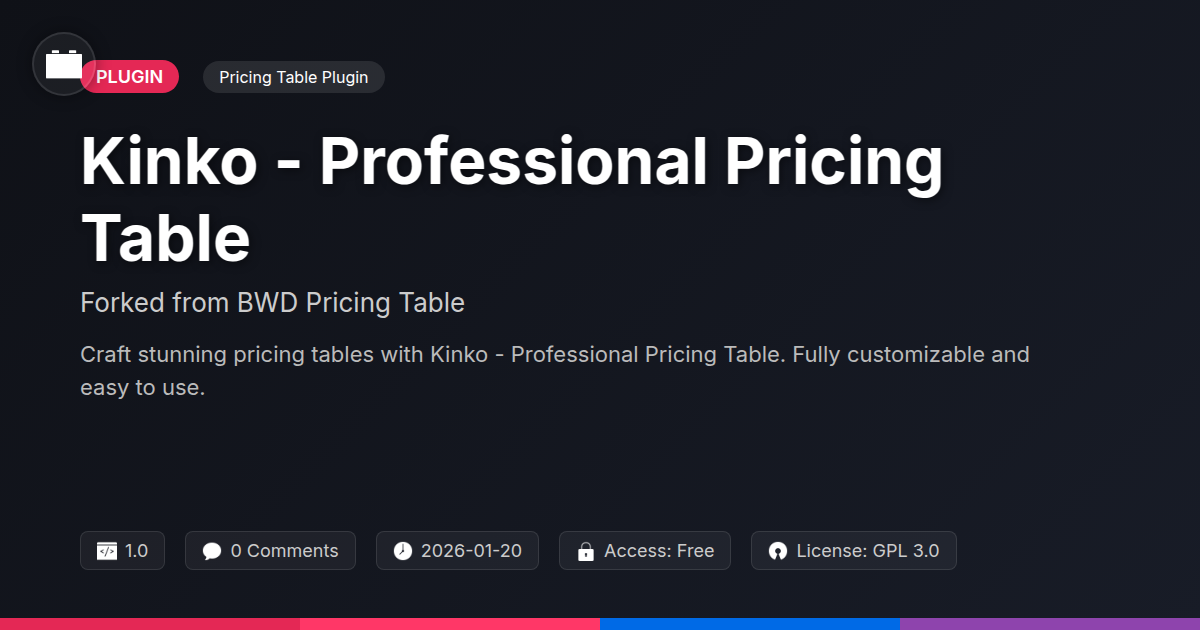Click the speech bubble comments icon
1200x630 pixels.
[x=211, y=551]
